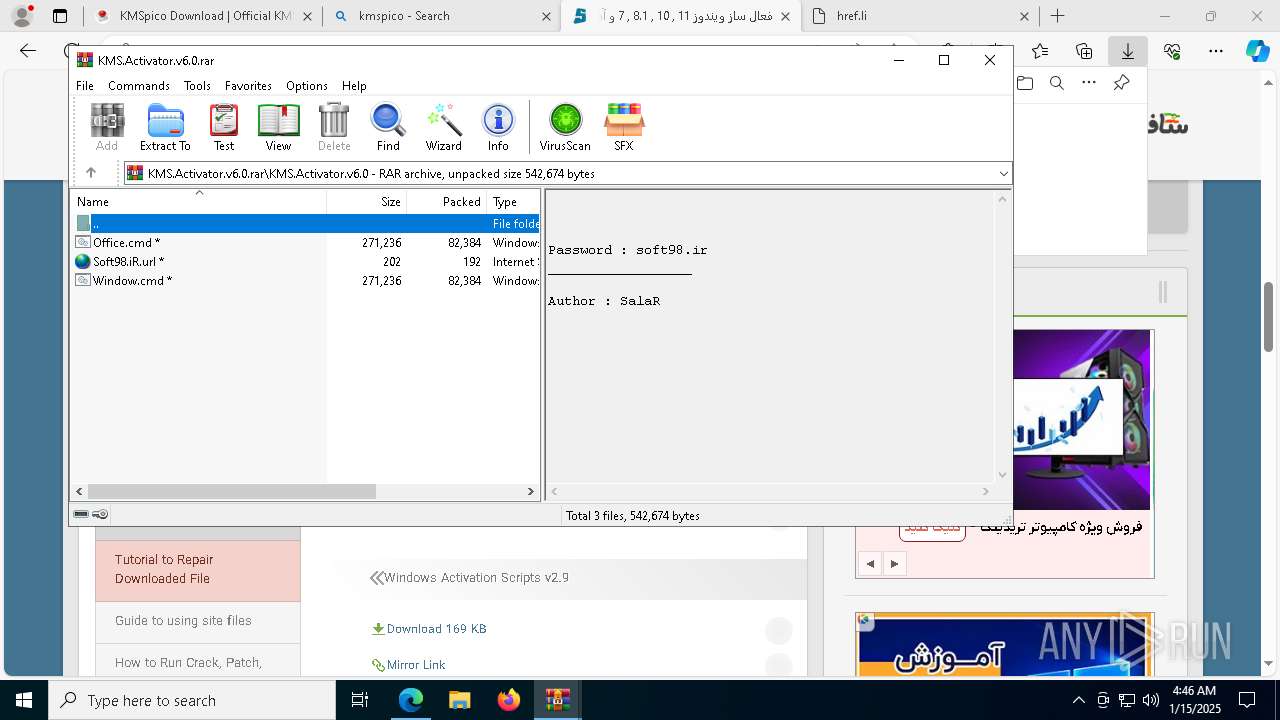Viewport: 1280px width, 720px height.
Task: Open Guide to using site files
Action: [183, 621]
